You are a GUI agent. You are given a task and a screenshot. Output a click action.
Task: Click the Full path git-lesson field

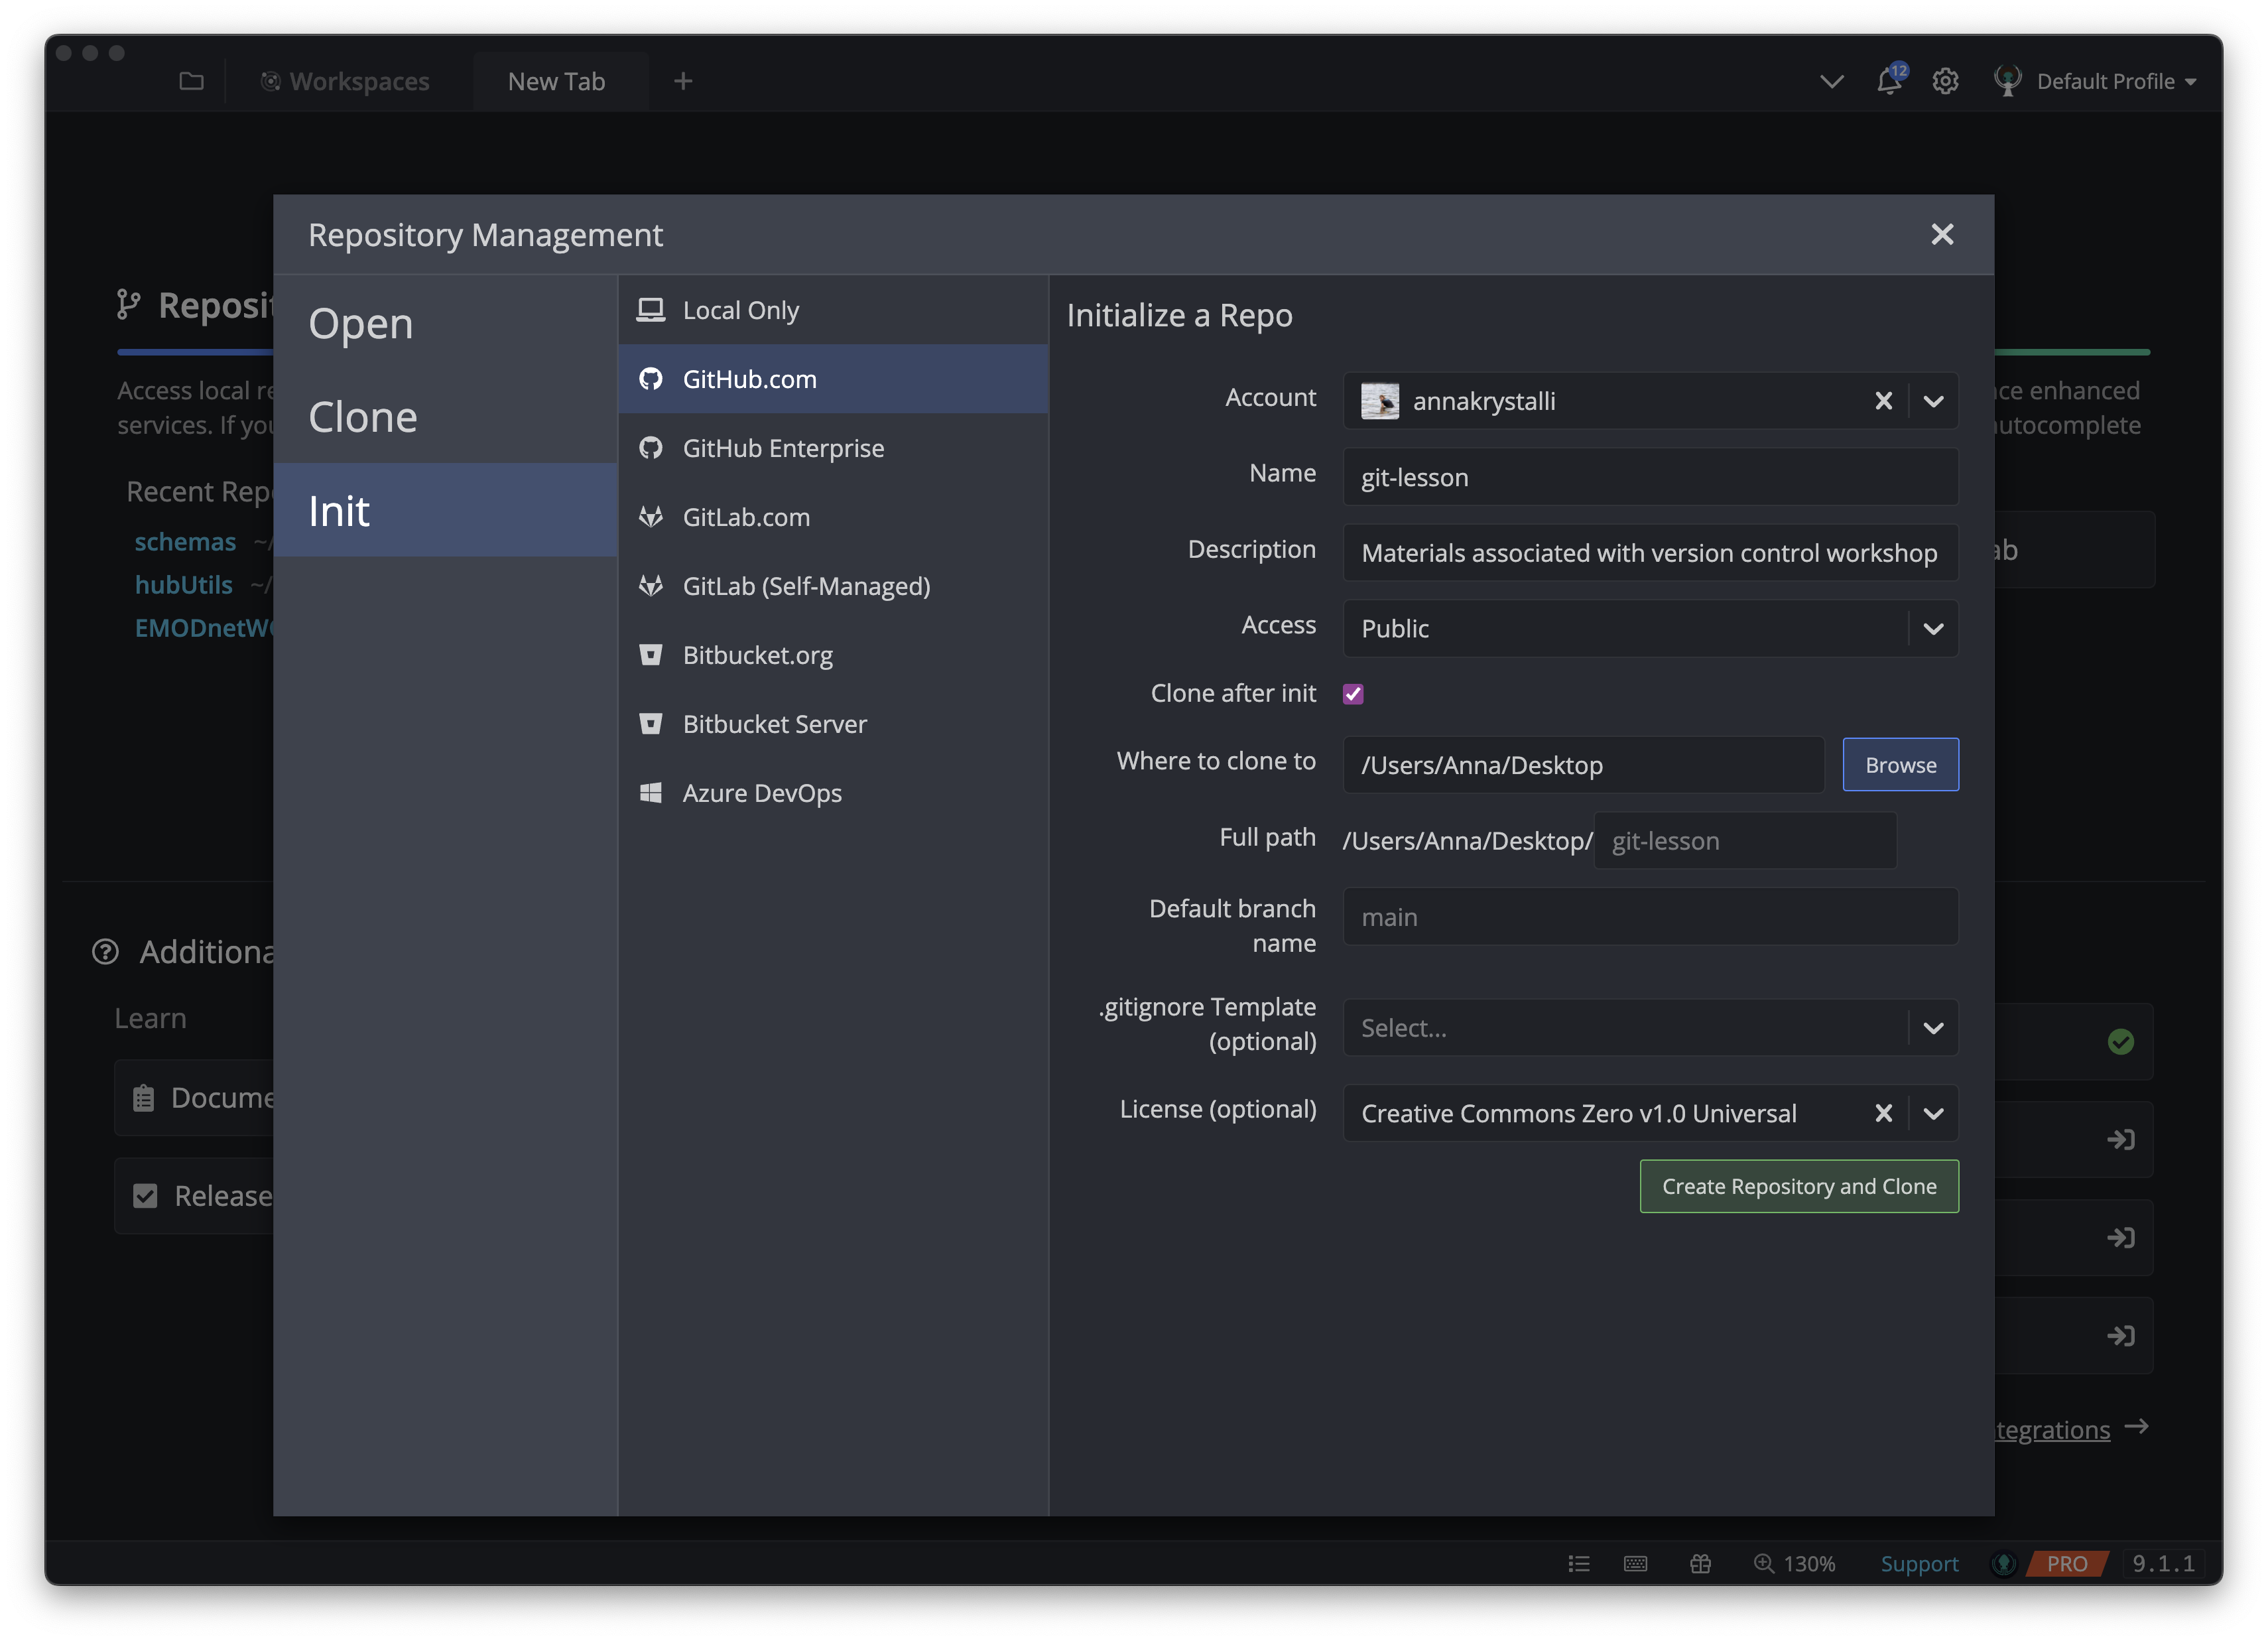(1745, 840)
